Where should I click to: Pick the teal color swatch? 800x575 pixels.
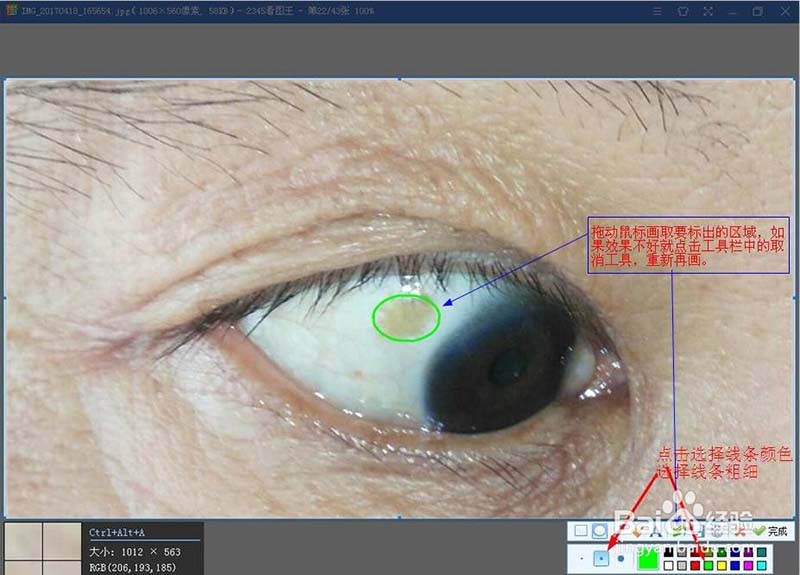pyautogui.click(x=762, y=553)
